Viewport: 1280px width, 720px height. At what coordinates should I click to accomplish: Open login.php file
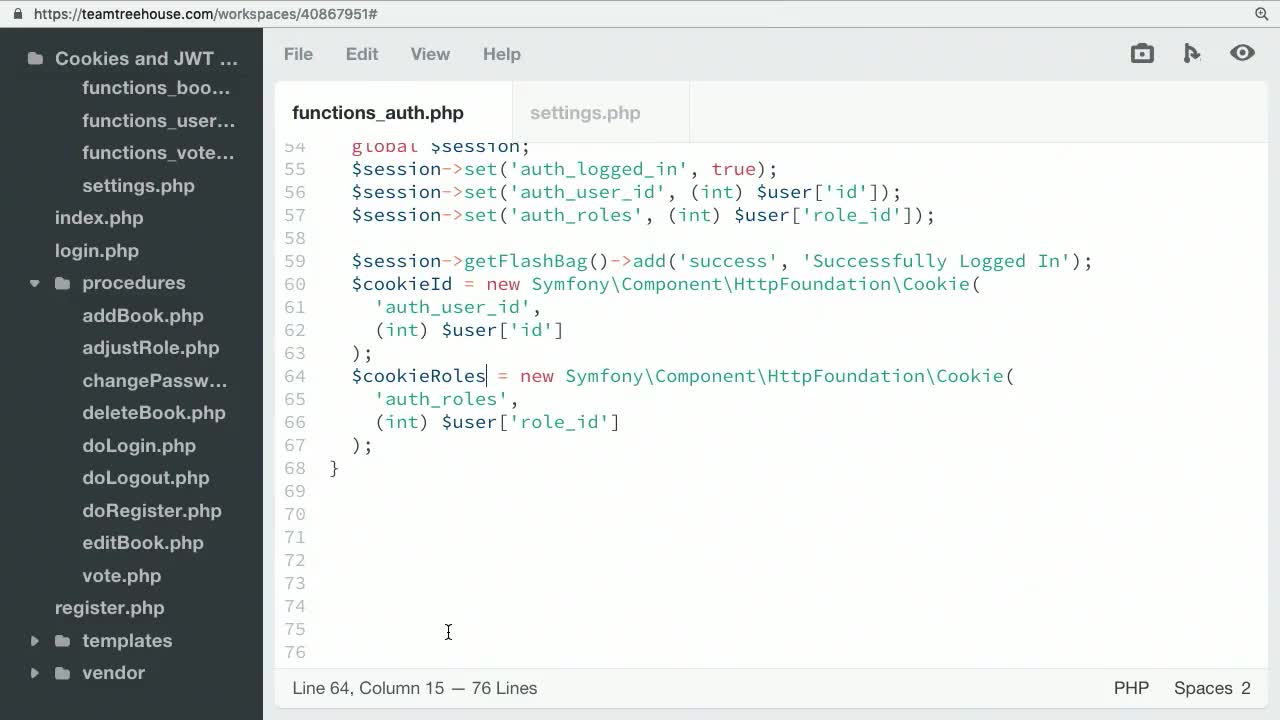(x=97, y=251)
